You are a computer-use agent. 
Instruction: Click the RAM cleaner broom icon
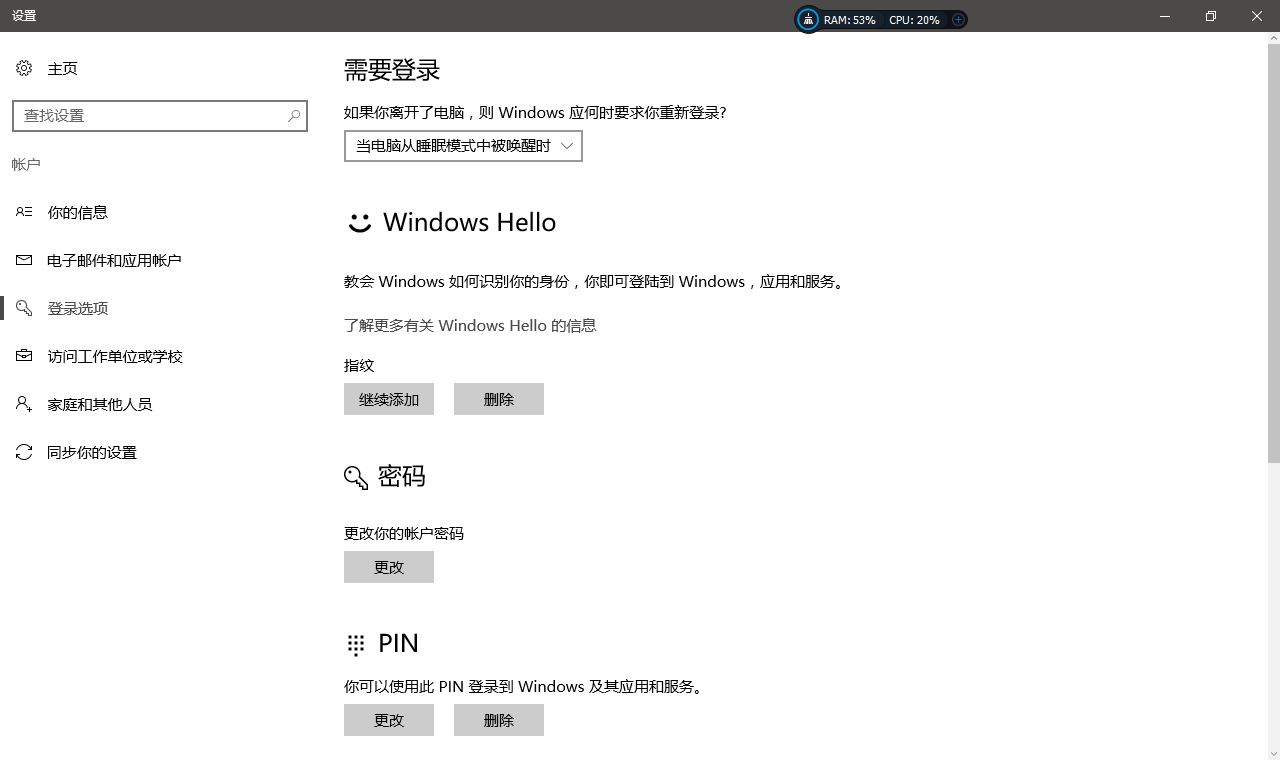tap(808, 19)
